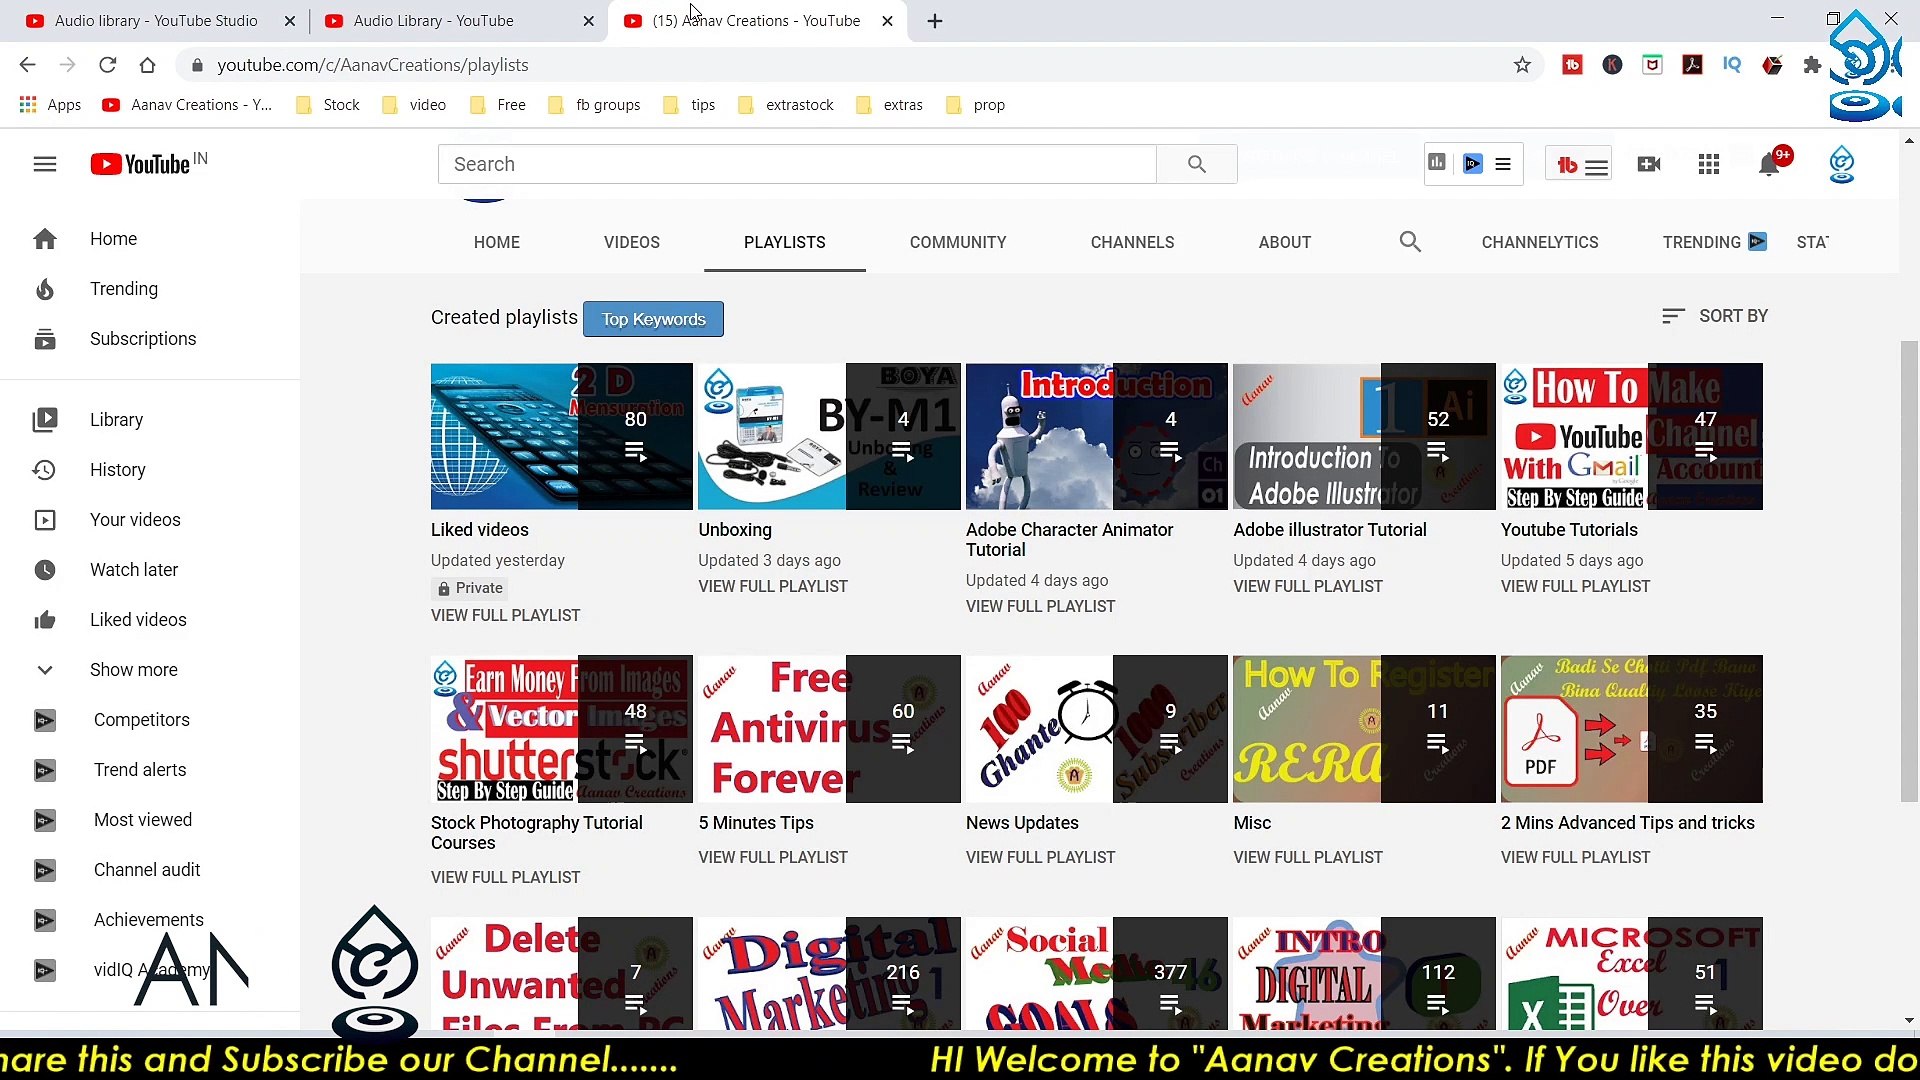Toggle the bookmark star in address bar

(1522, 64)
